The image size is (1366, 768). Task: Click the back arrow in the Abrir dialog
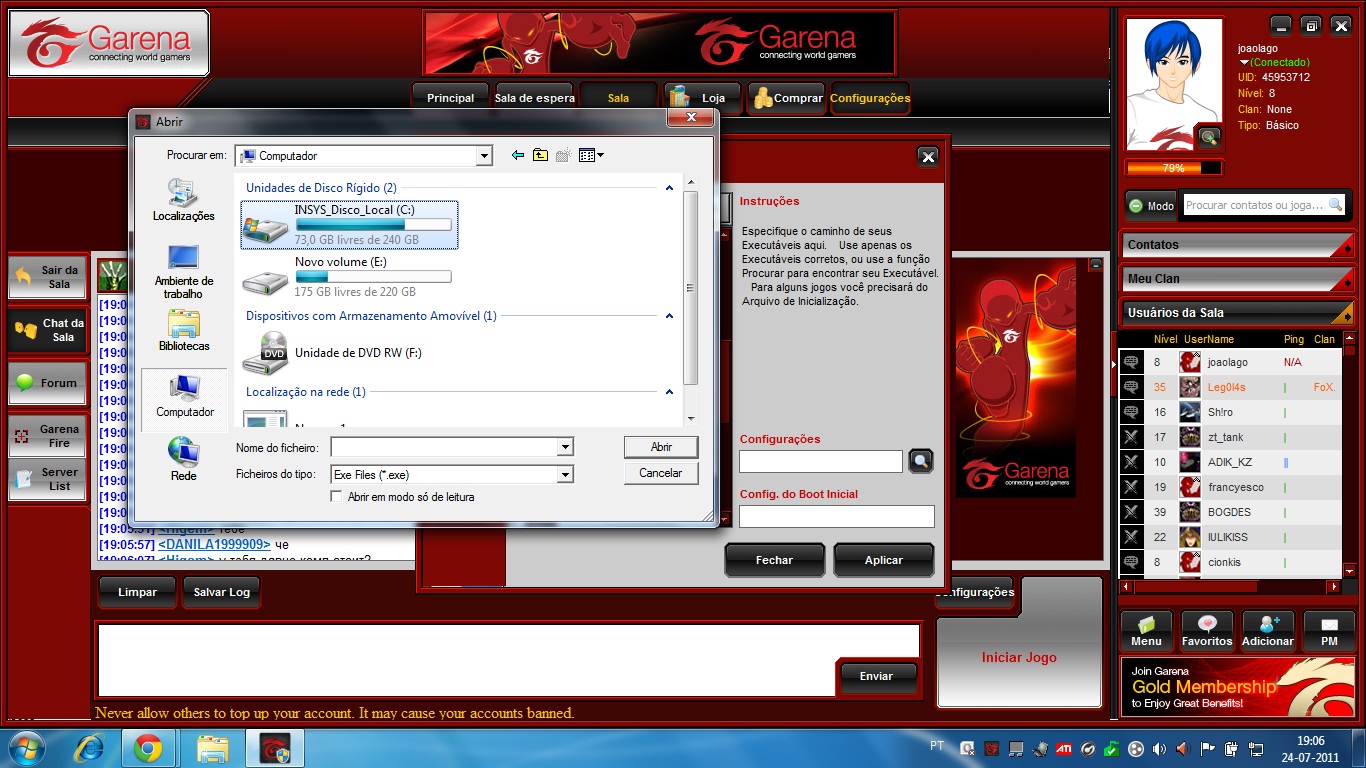pyautogui.click(x=517, y=155)
